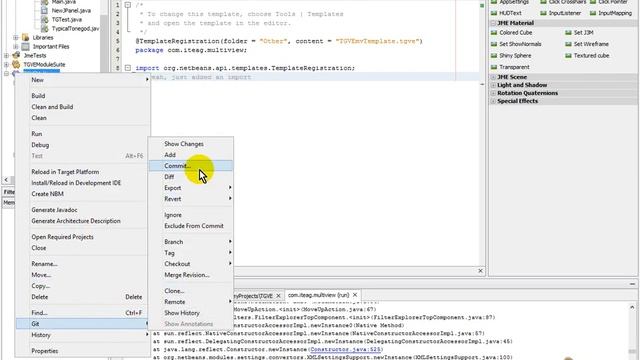This screenshot has height=360, width=640.
Task: Click the Set J3M palette icon
Action: [568, 33]
